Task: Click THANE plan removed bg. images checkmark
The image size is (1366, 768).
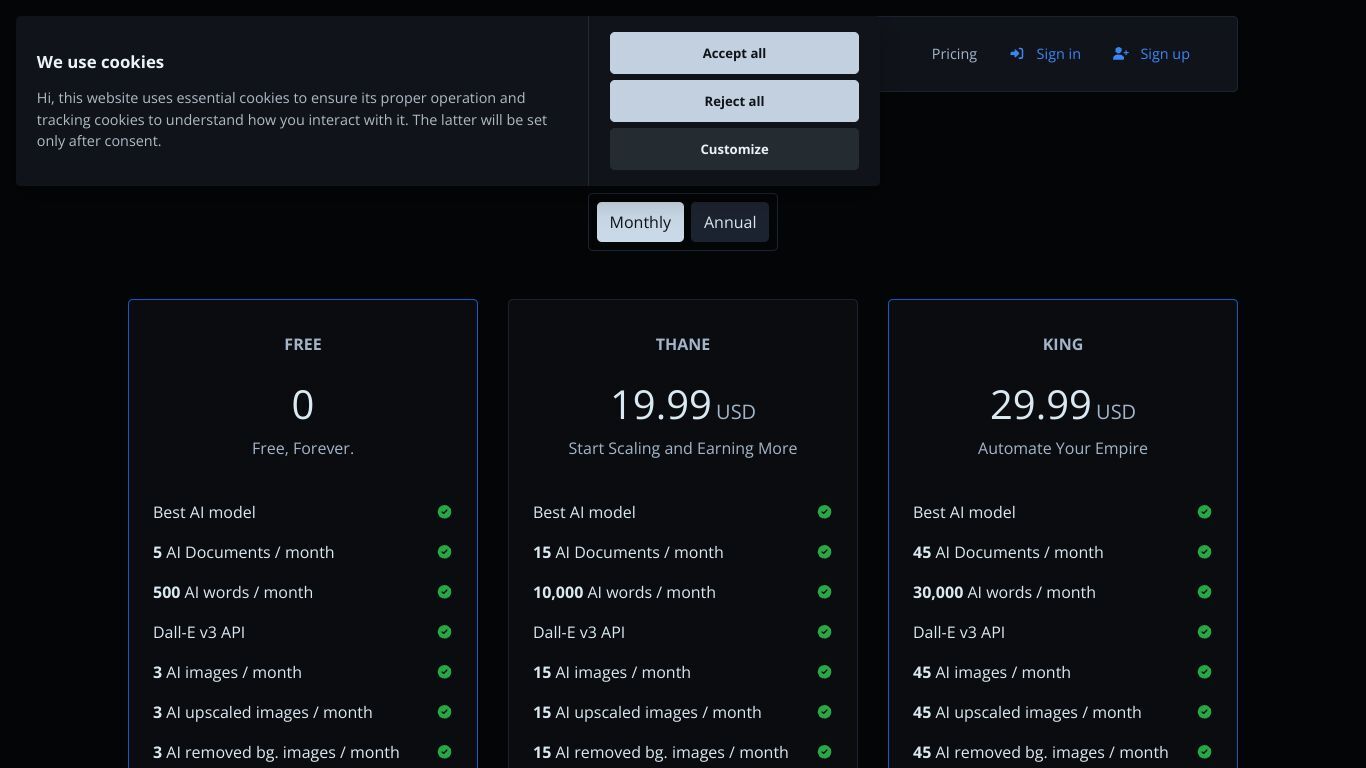Action: pyautogui.click(x=824, y=752)
